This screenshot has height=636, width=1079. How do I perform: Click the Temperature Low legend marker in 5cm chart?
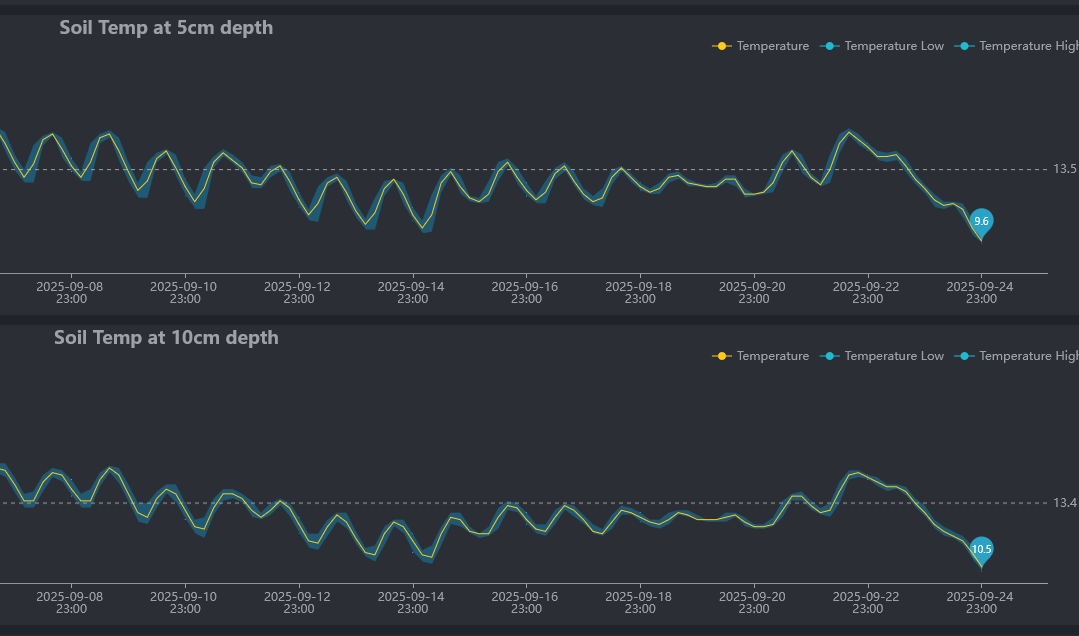[x=829, y=46]
